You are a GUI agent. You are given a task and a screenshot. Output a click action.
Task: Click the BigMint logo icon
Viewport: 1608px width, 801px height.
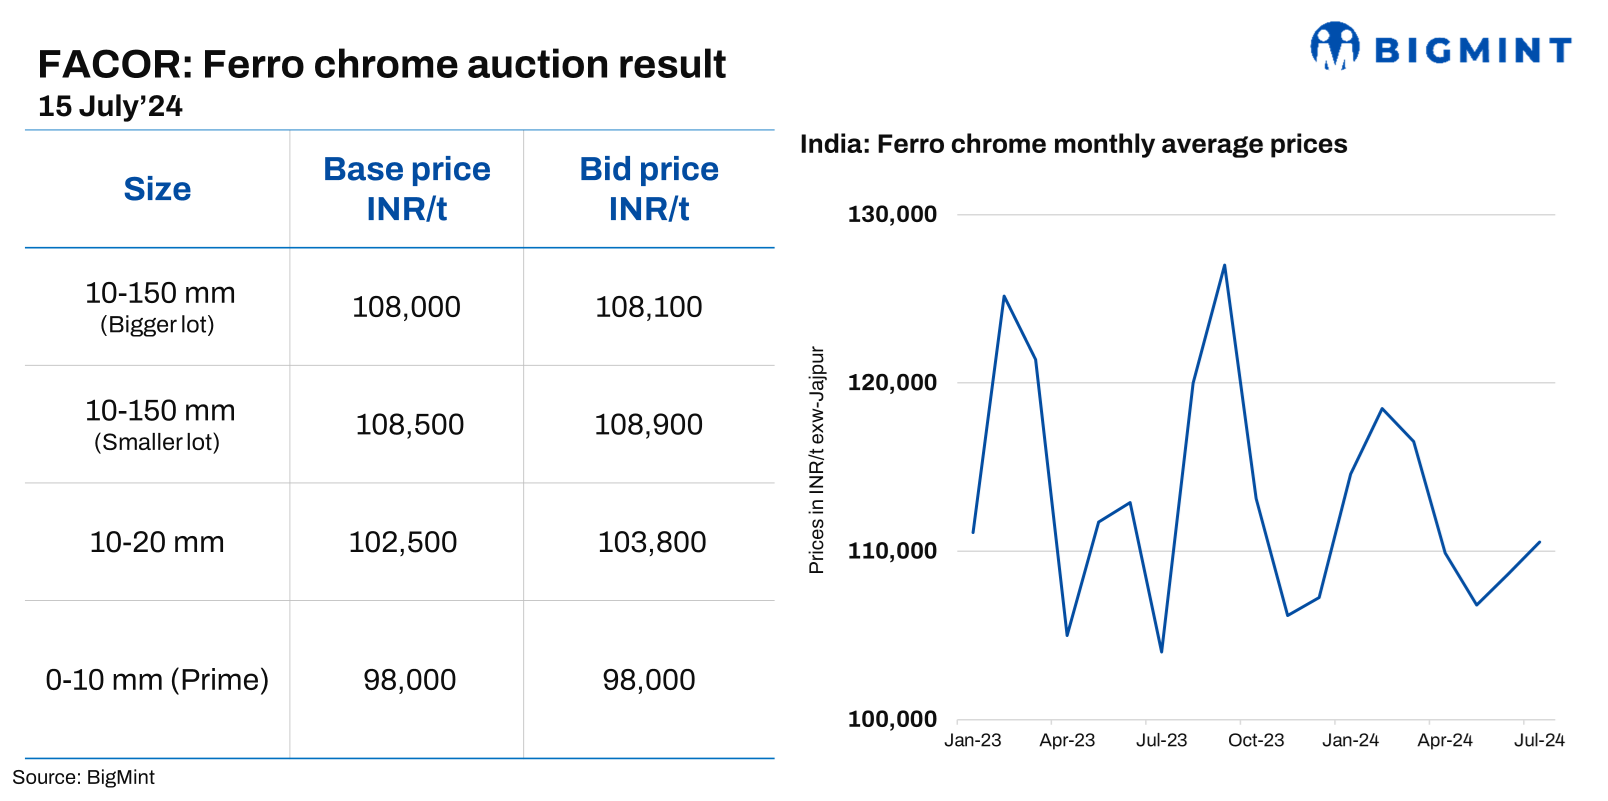pos(1334,46)
